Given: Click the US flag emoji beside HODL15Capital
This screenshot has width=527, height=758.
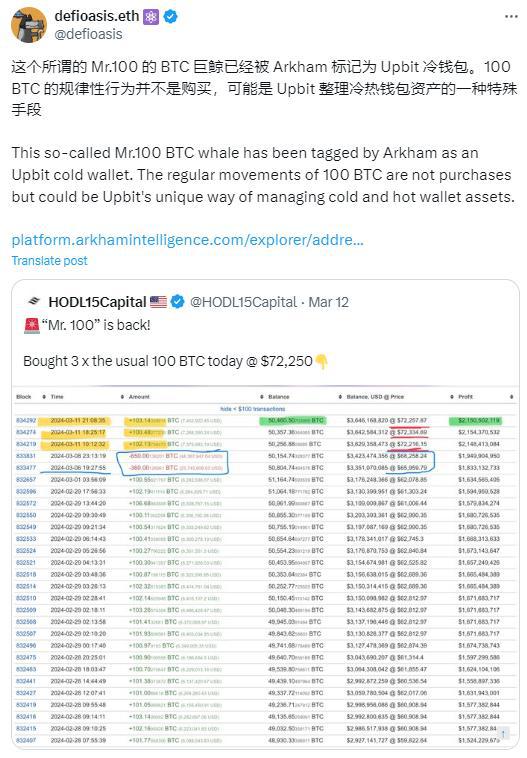Looking at the screenshot, I should pyautogui.click(x=158, y=303).
